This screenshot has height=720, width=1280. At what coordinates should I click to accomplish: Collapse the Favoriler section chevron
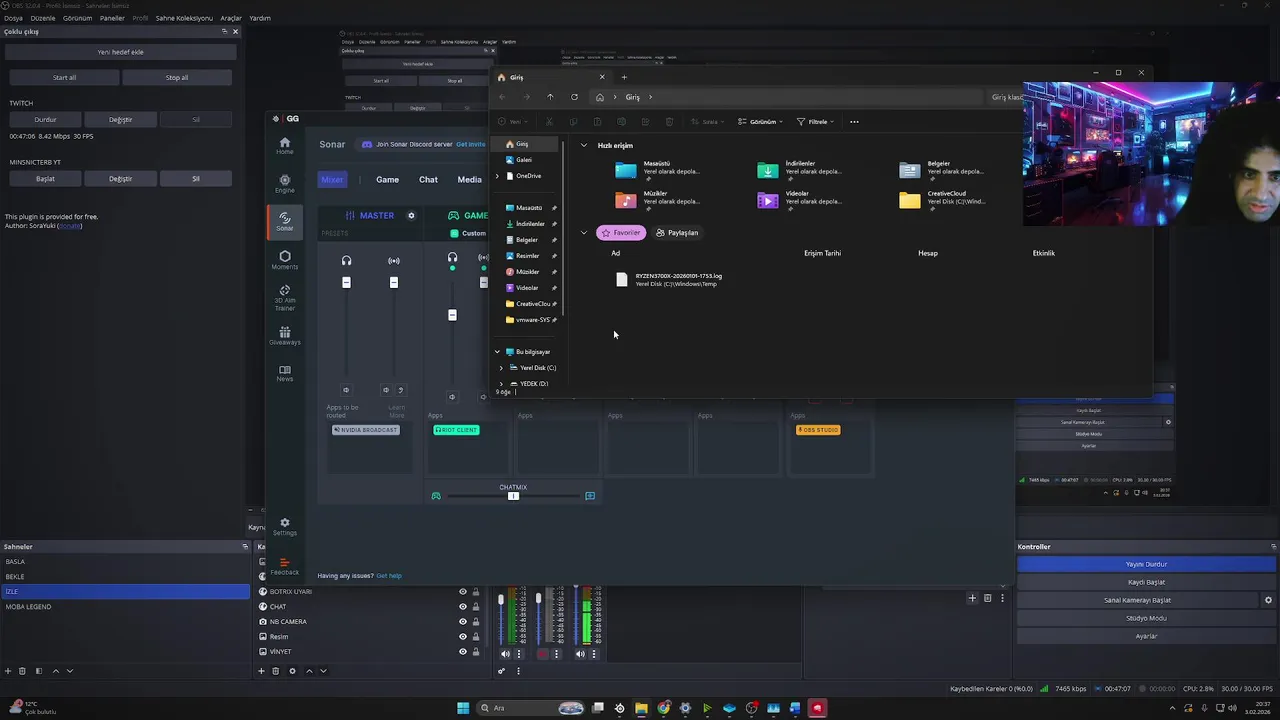tap(584, 232)
